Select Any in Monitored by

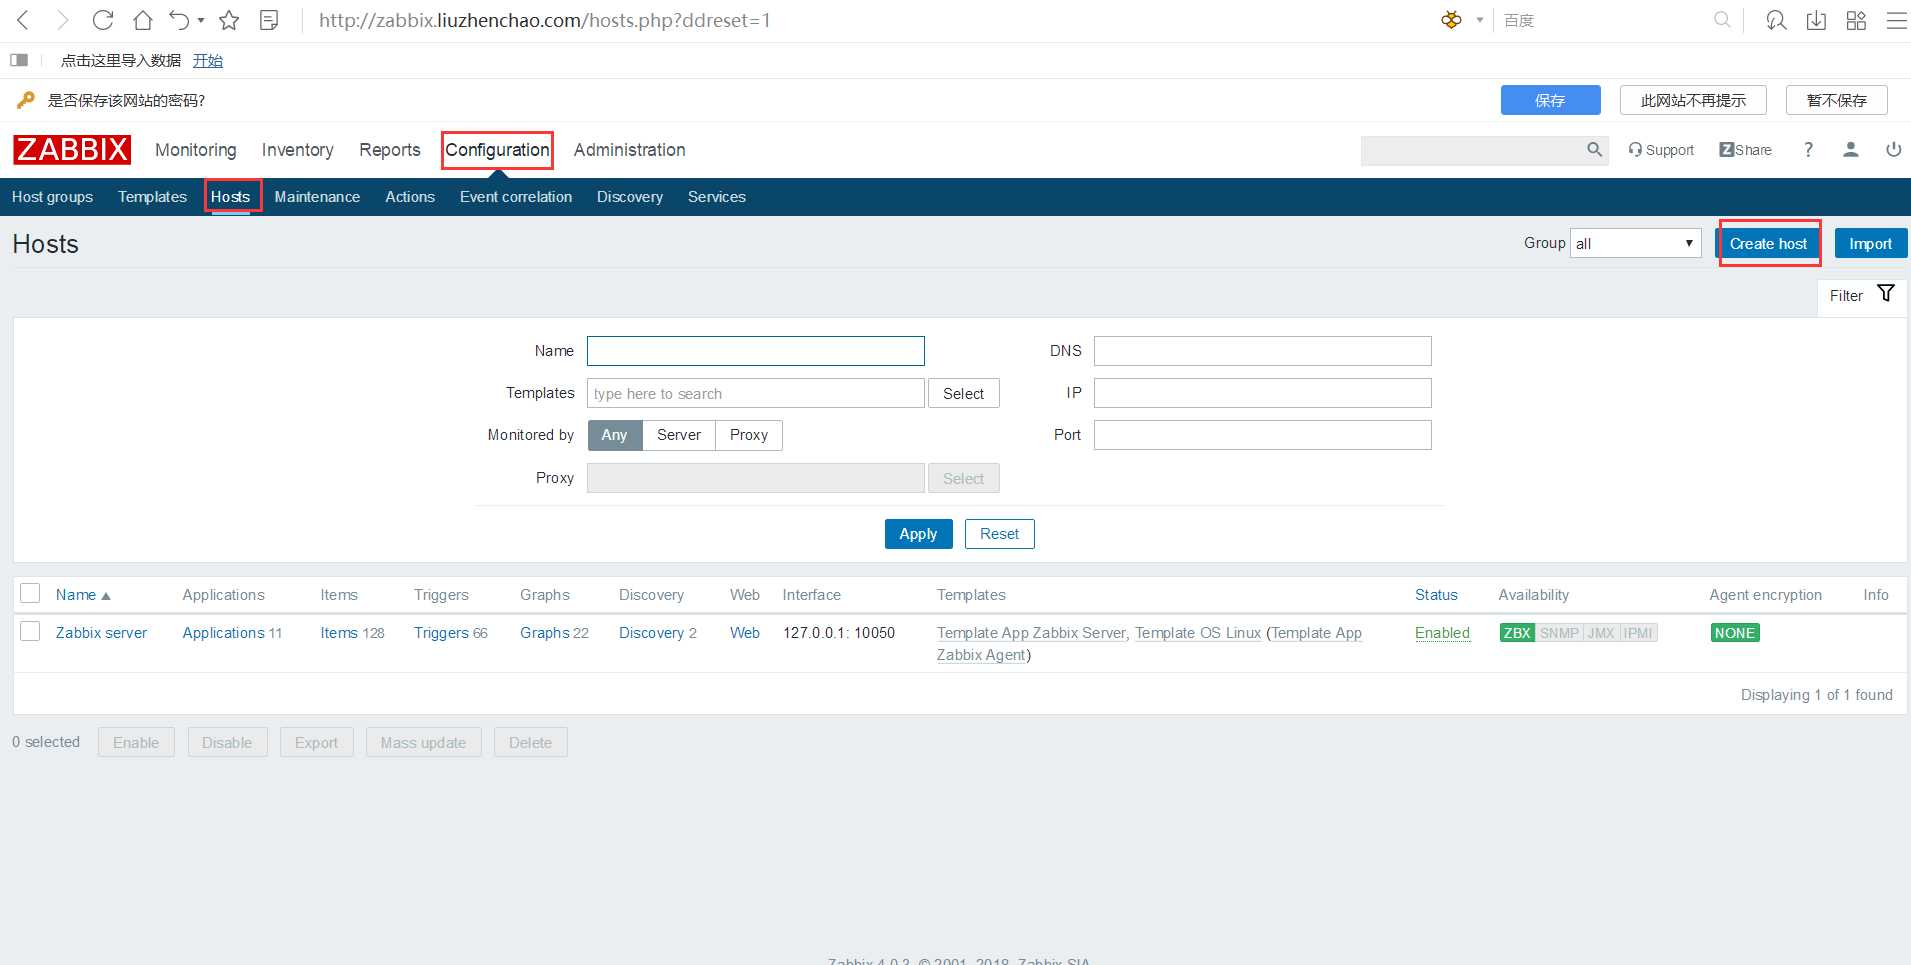615,435
